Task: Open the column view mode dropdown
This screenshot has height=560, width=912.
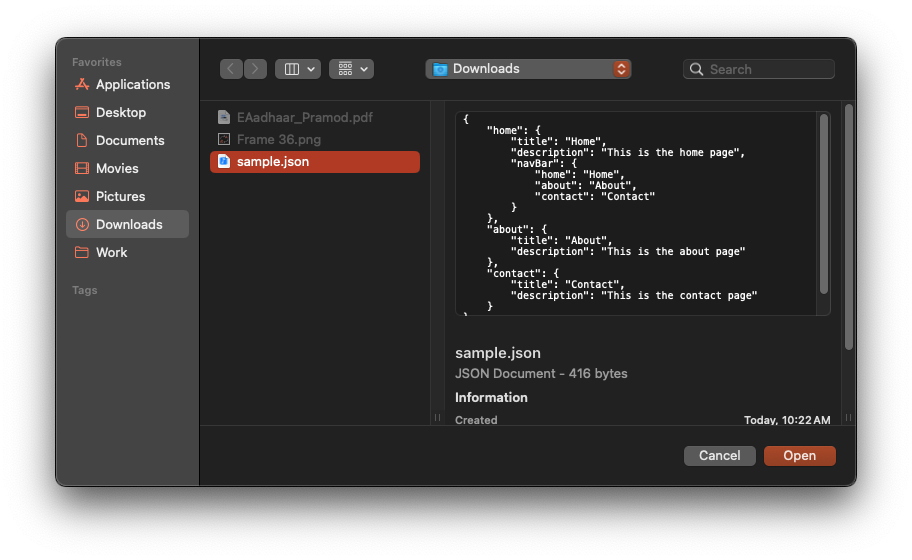Action: click(x=298, y=69)
